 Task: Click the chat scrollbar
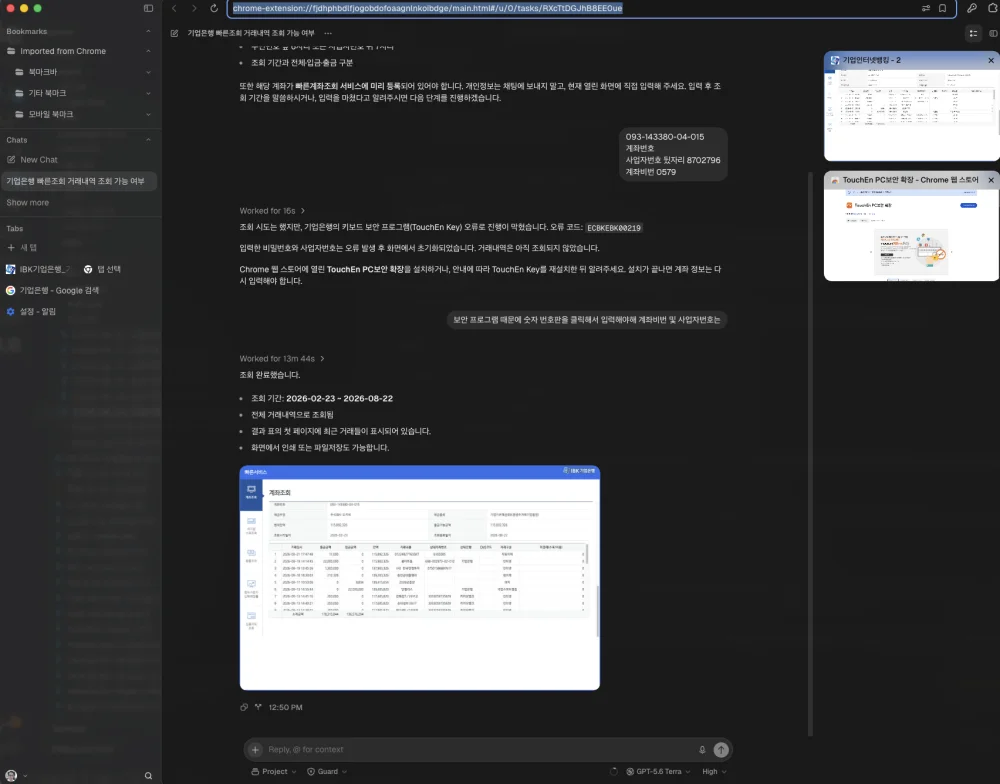(x=811, y=453)
